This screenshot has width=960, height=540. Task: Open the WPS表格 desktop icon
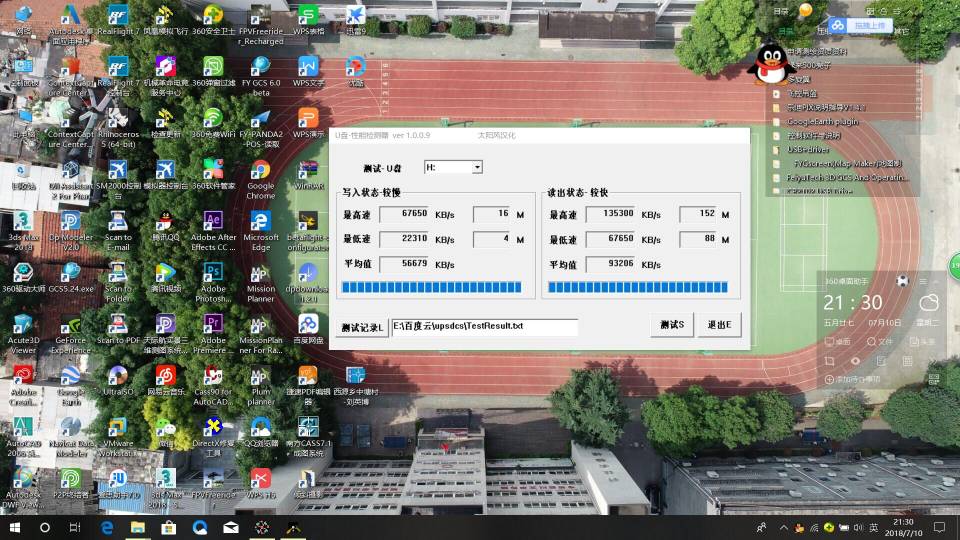pos(308,20)
